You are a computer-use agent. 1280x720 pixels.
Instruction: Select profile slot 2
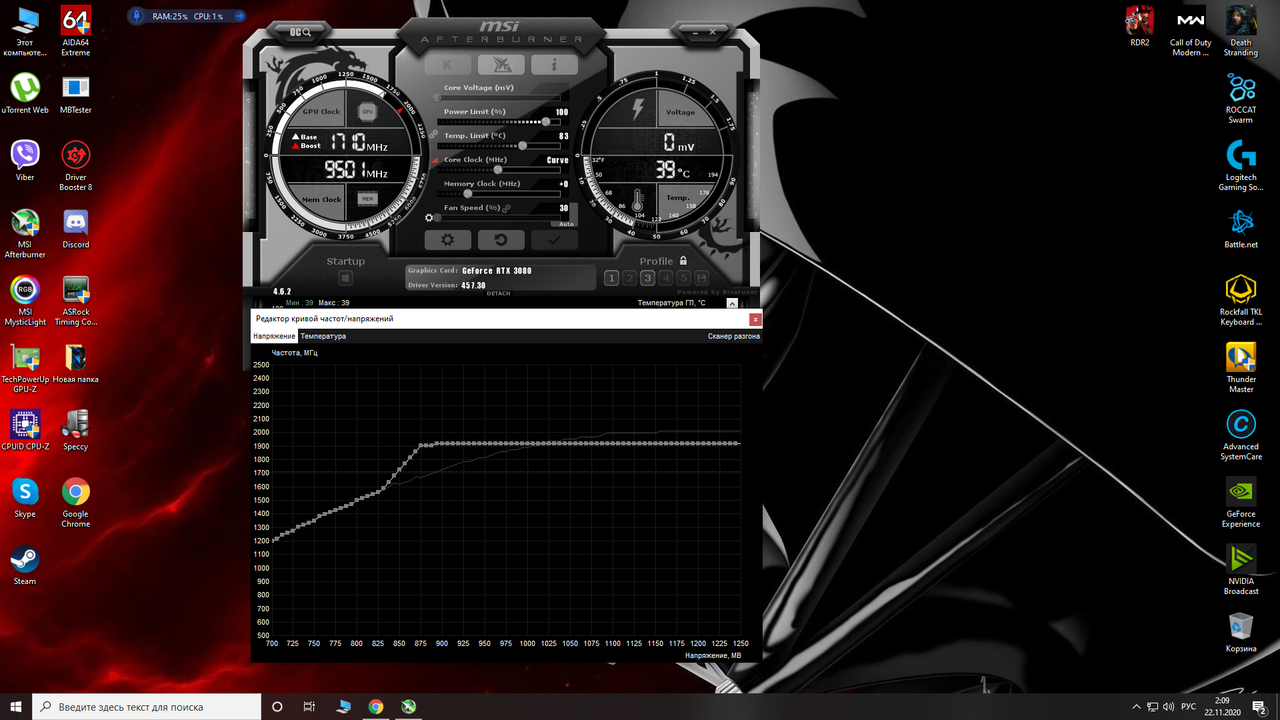pyautogui.click(x=629, y=278)
